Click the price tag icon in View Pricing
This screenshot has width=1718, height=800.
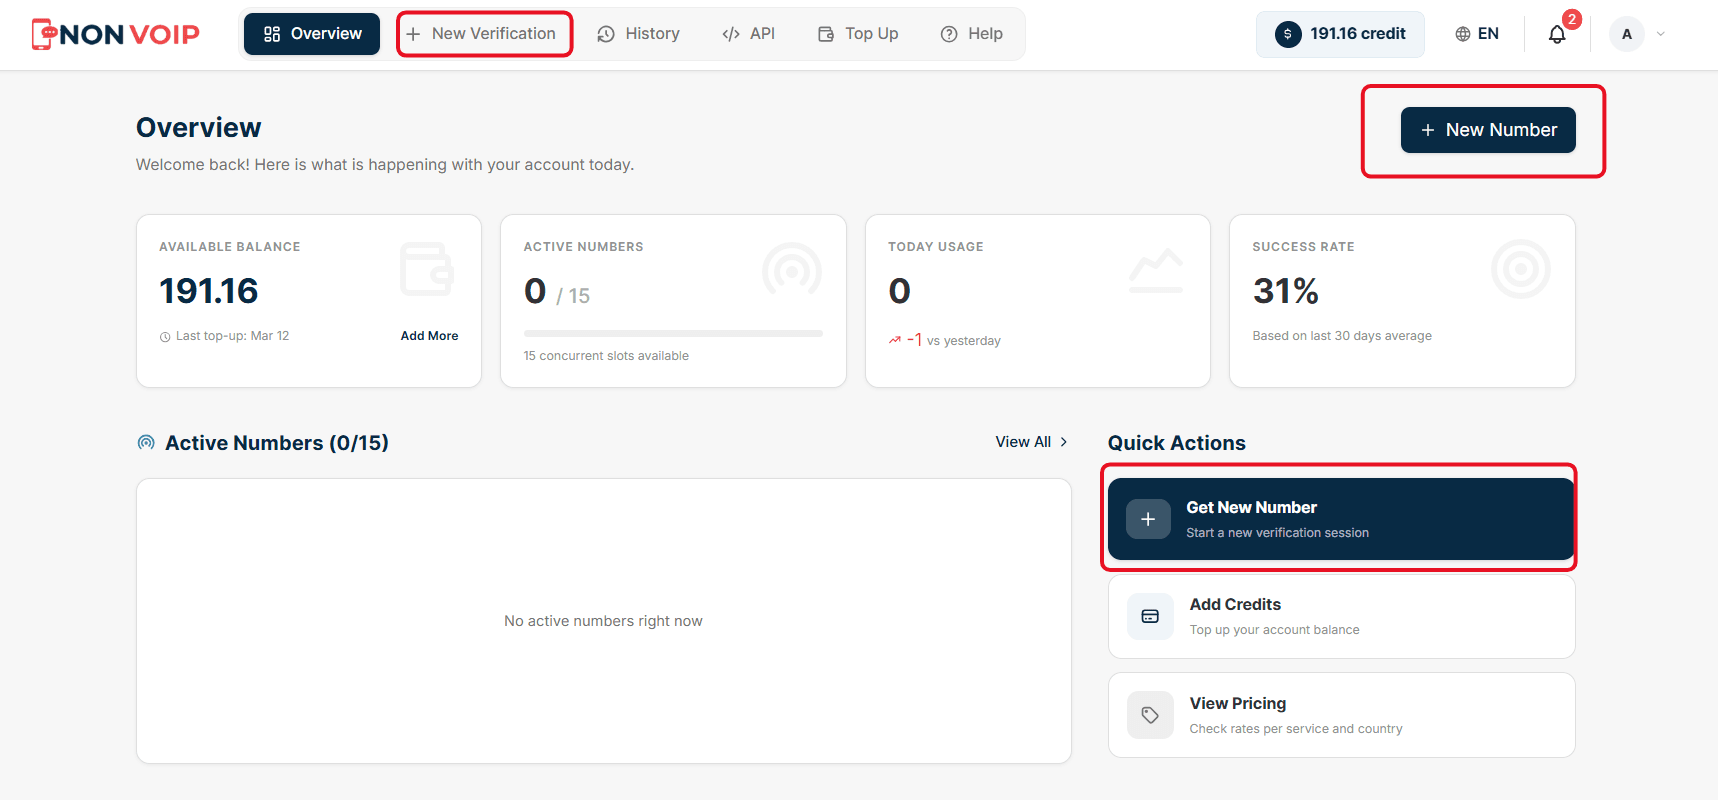point(1150,715)
